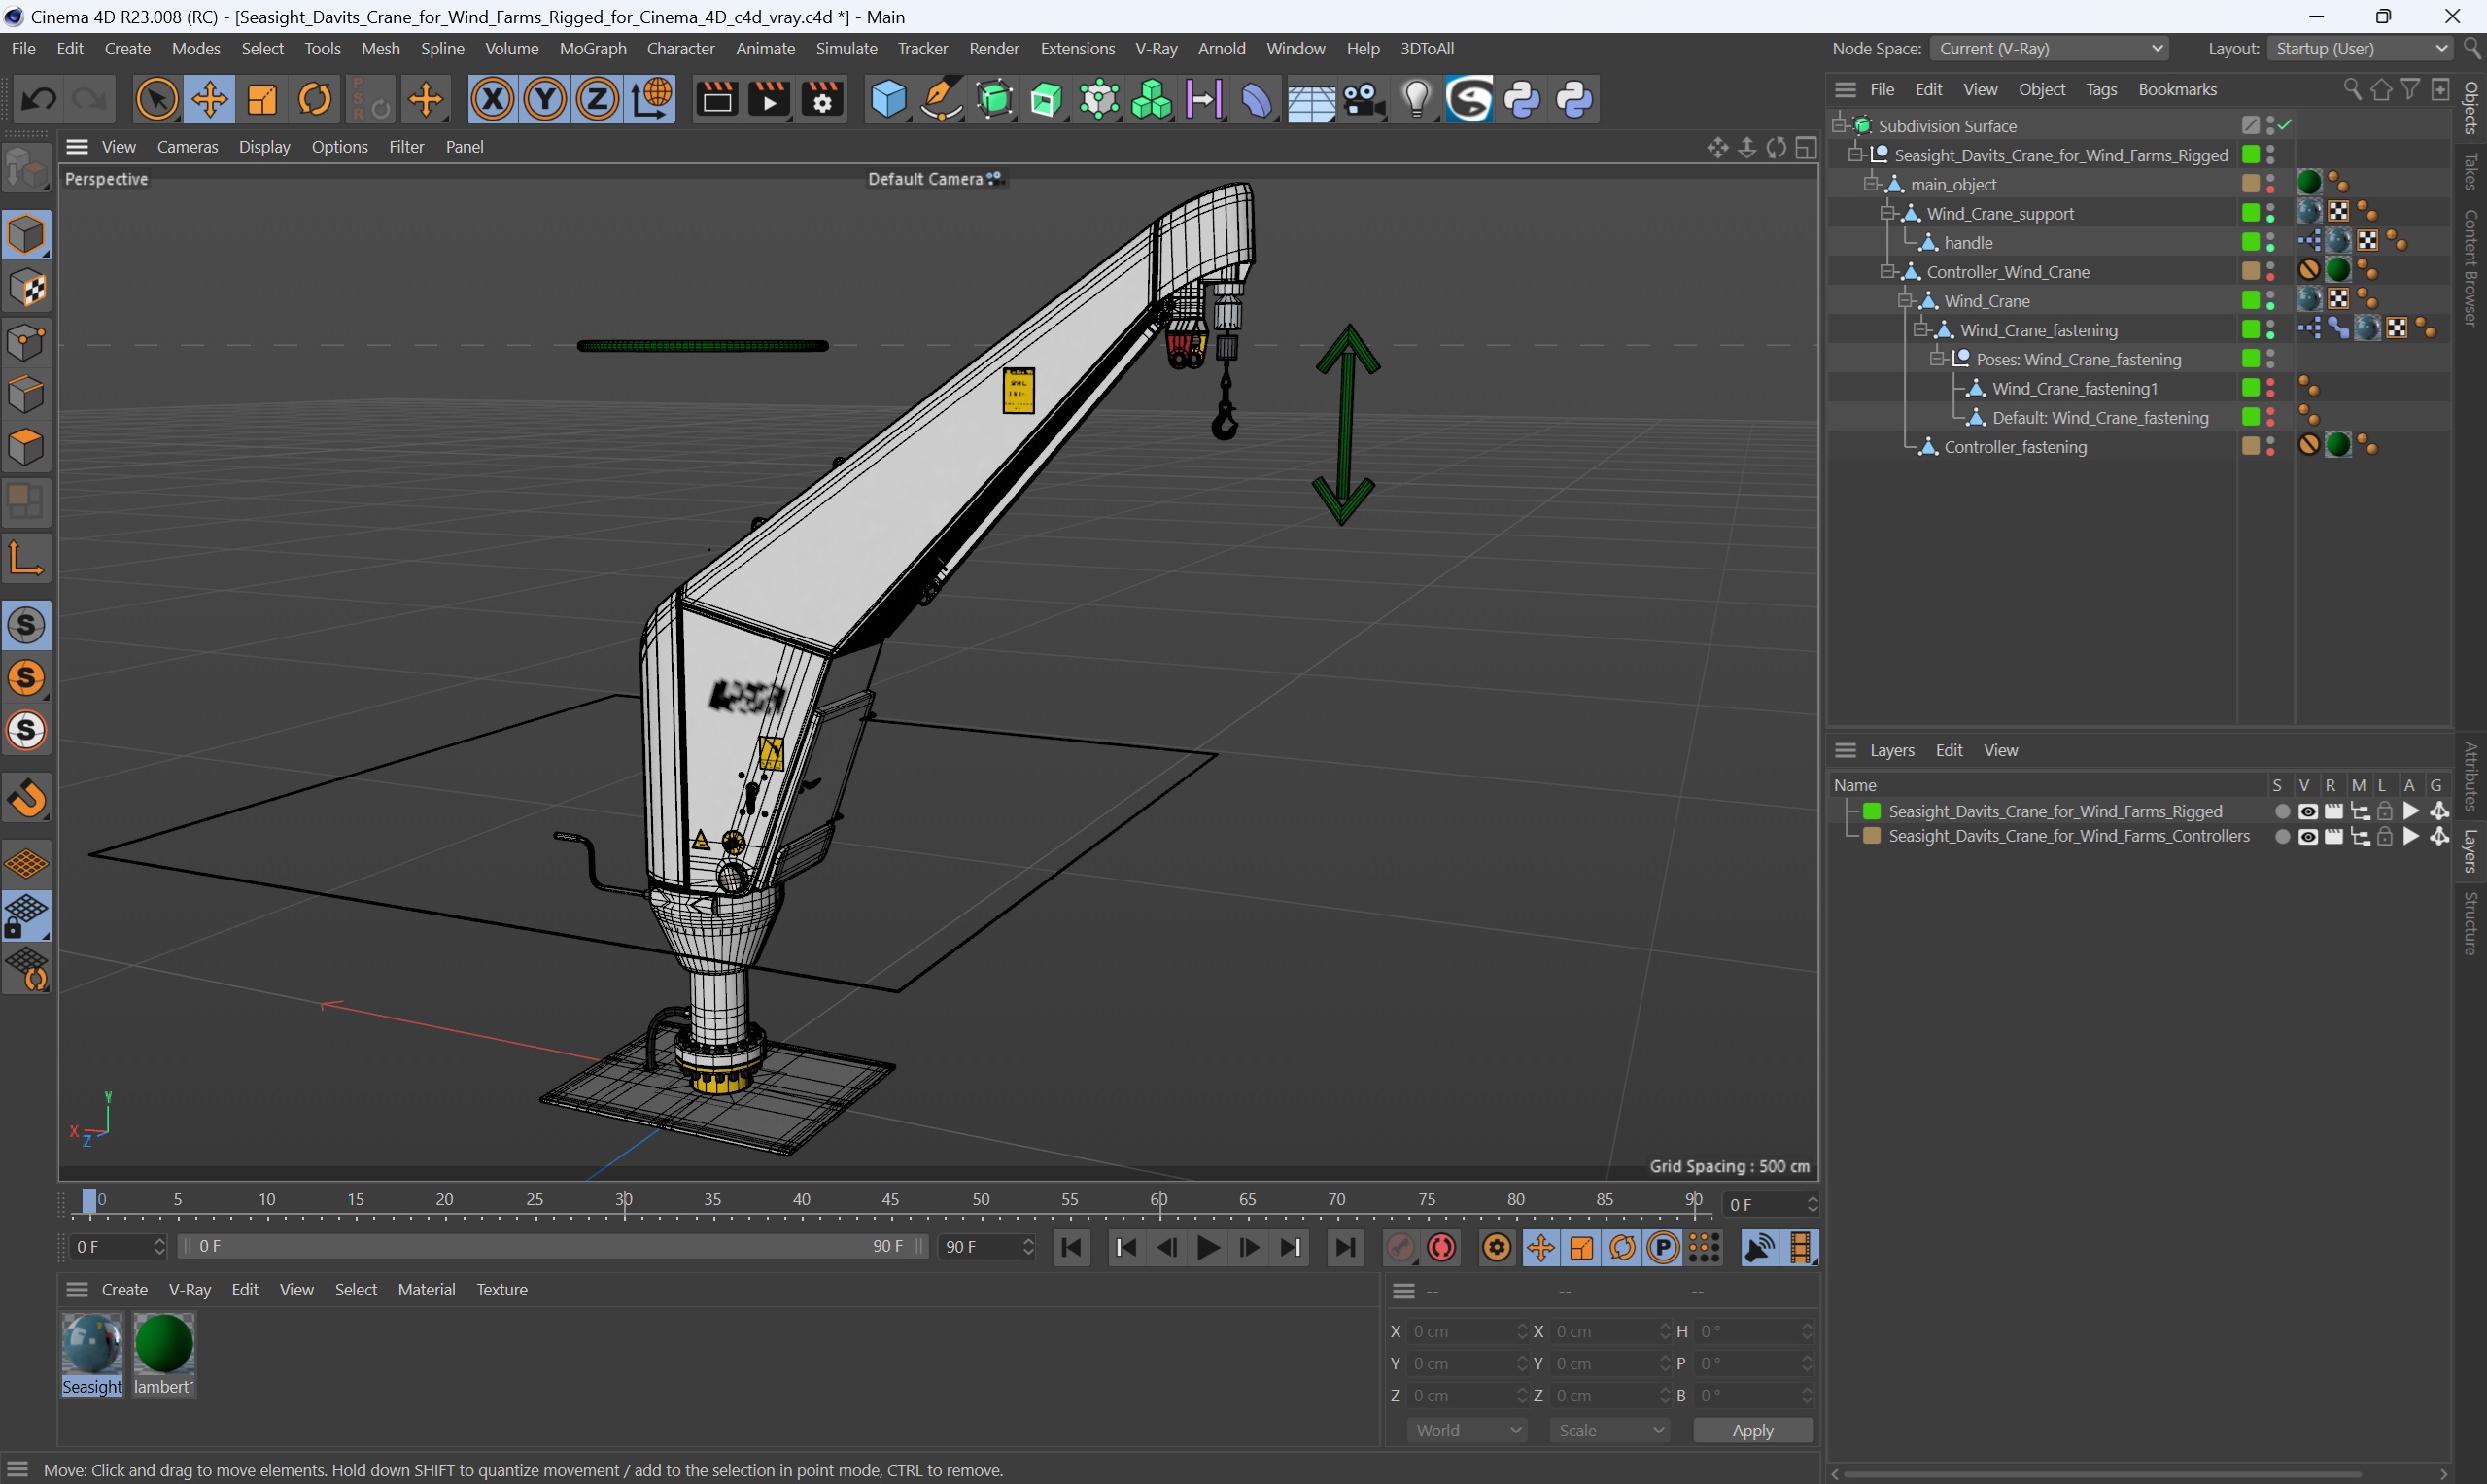Click the Subdivision Surface generator icon
This screenshot has width=2487, height=1484.
994,99
